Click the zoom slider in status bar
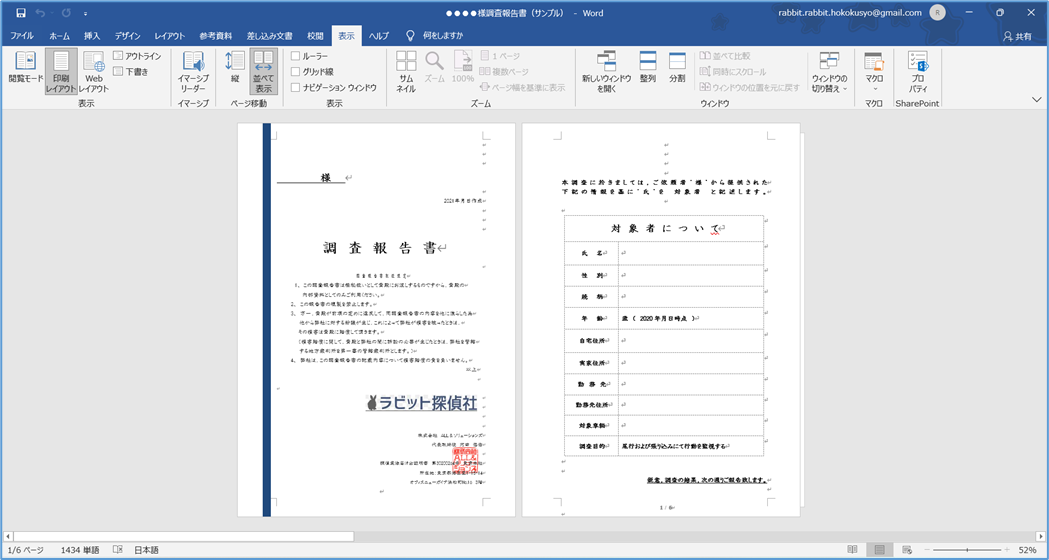This screenshot has height=560, width=1049. [x=966, y=550]
